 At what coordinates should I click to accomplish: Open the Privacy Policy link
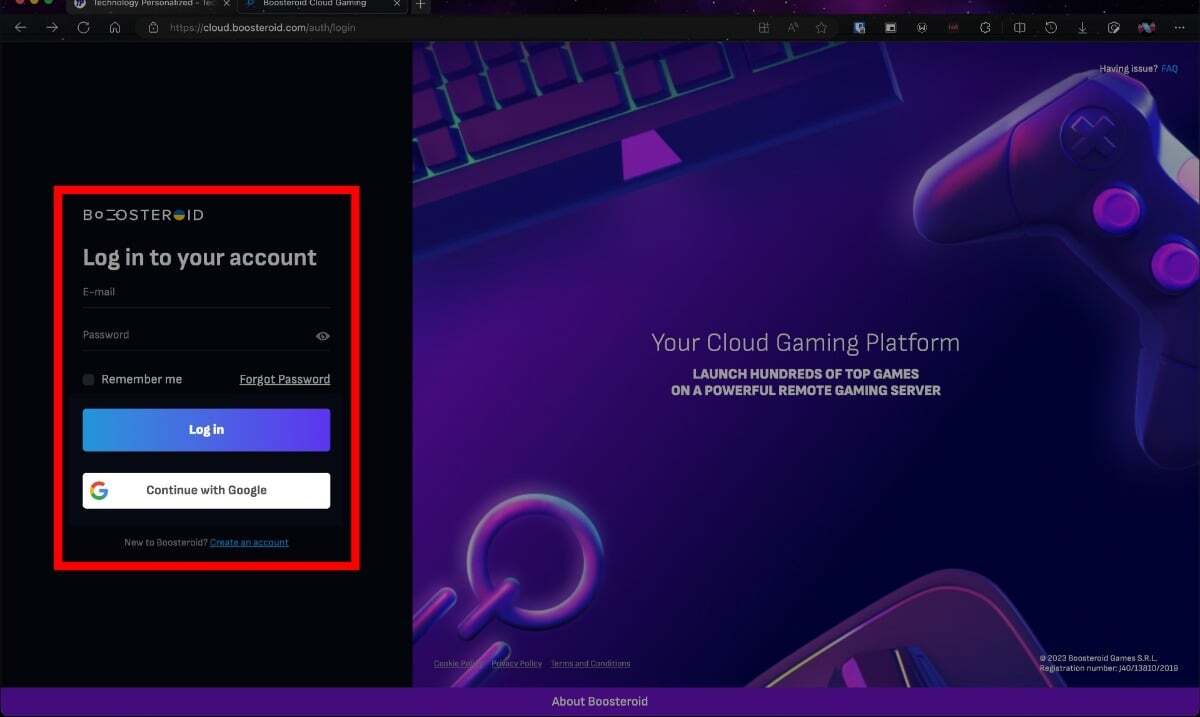(516, 664)
